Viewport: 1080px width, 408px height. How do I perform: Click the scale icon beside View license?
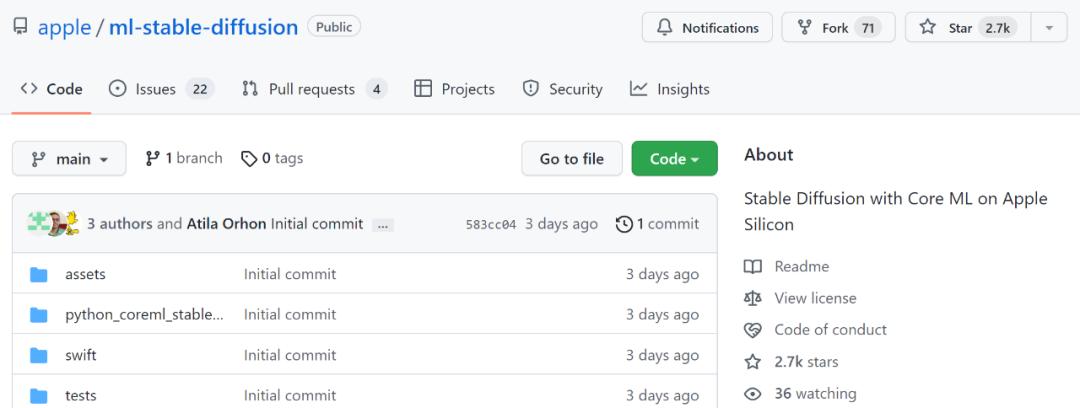(x=753, y=298)
